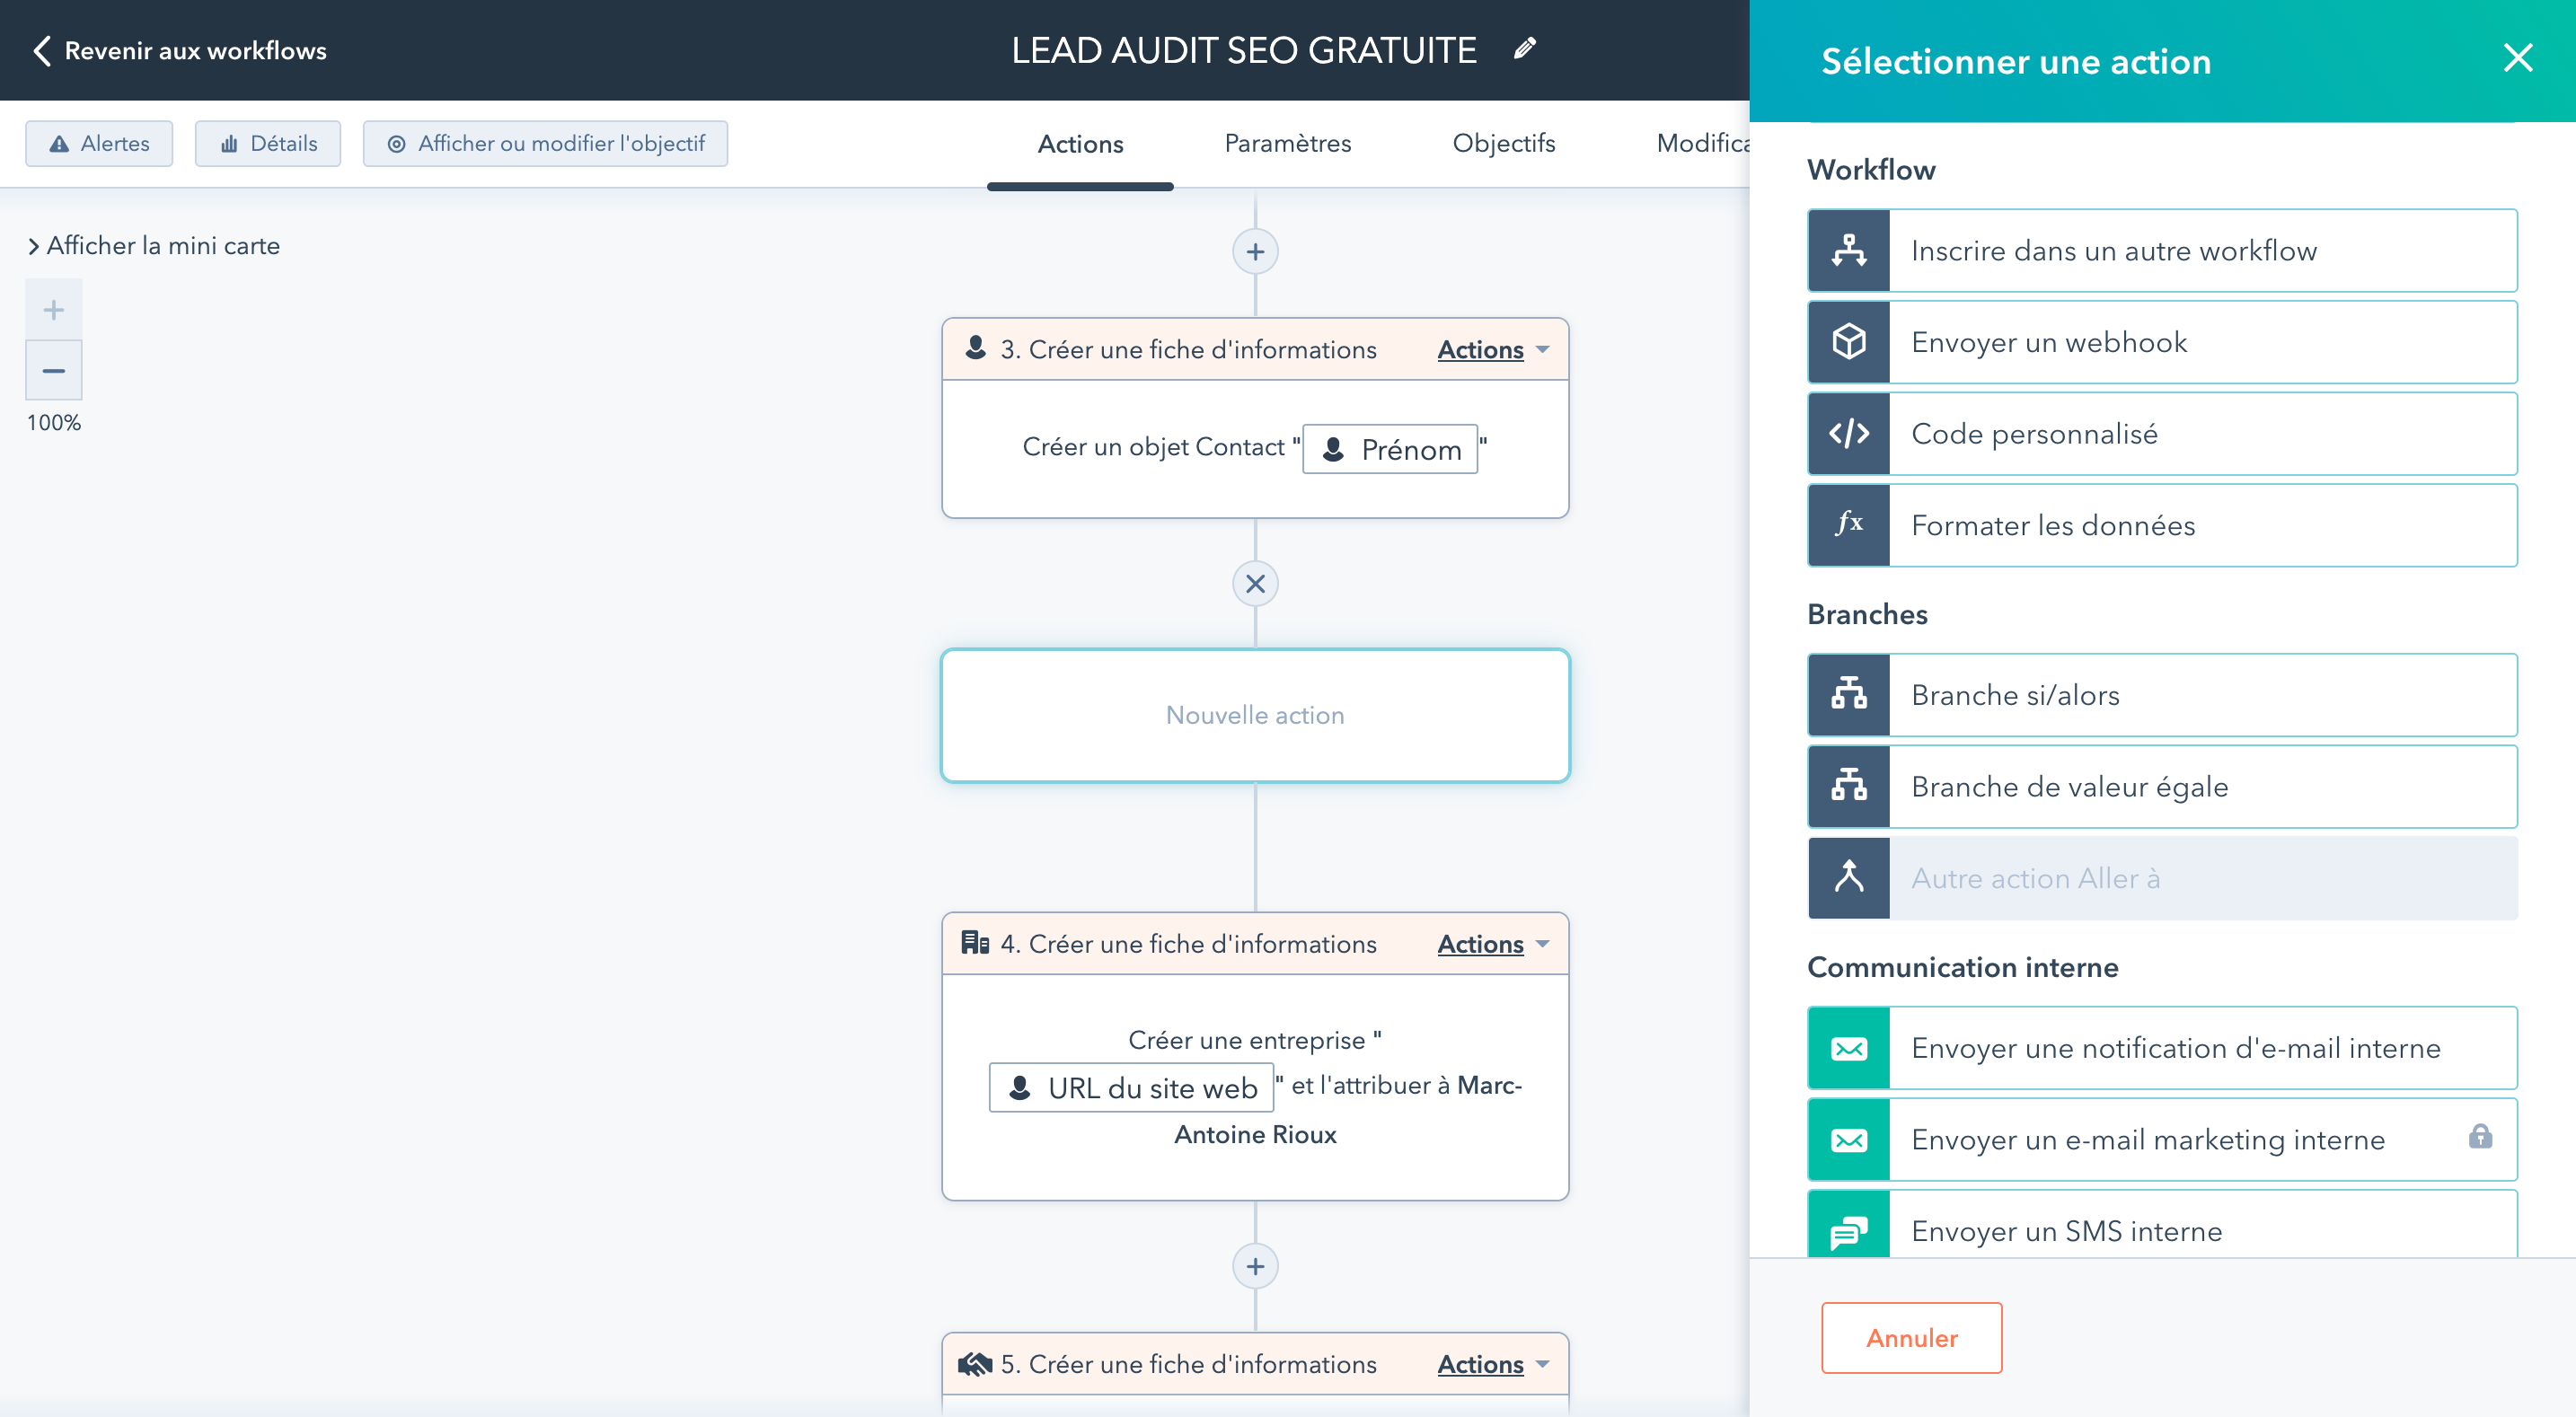Click the Annuler button

[1910, 1337]
